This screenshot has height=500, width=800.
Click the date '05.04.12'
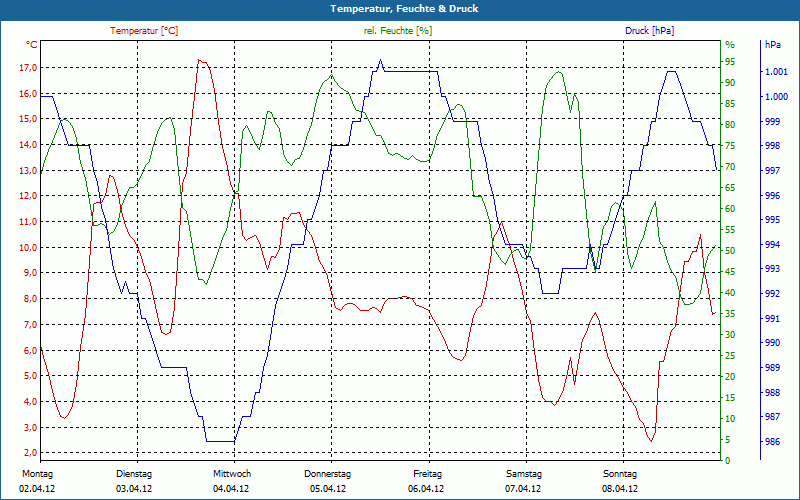[x=328, y=489]
